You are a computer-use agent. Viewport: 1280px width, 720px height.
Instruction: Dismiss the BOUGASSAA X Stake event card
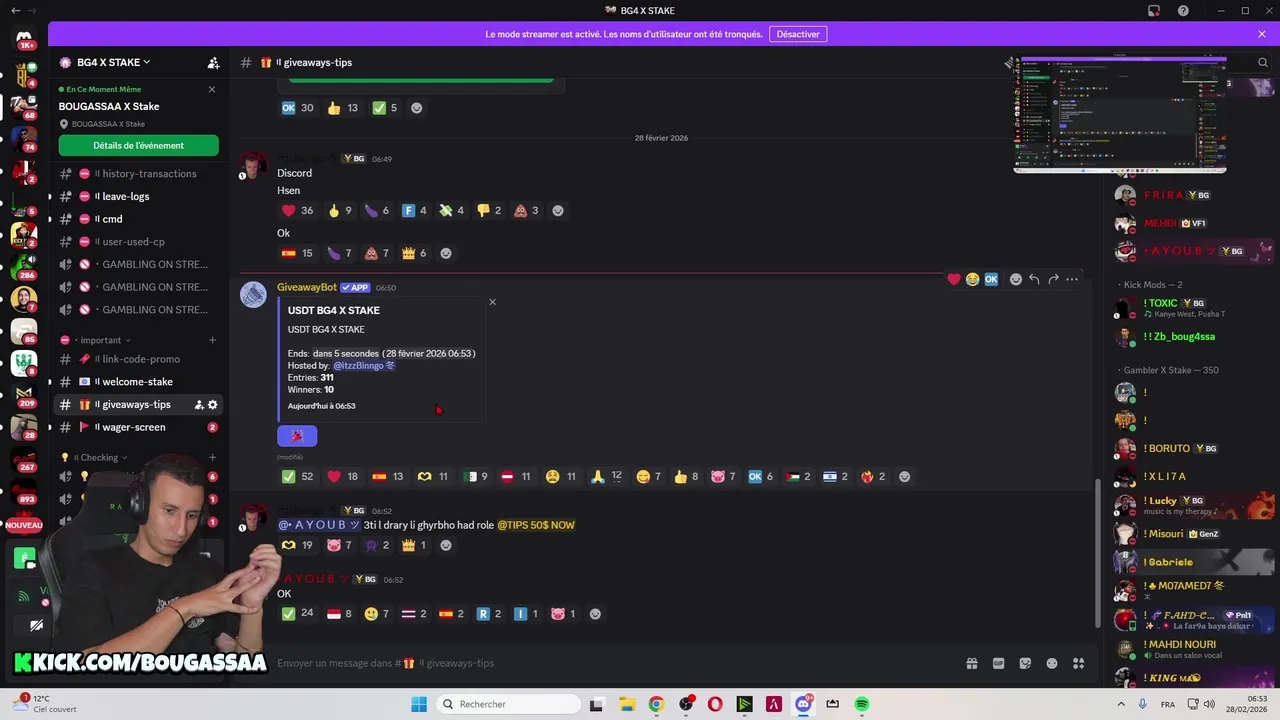(x=212, y=89)
